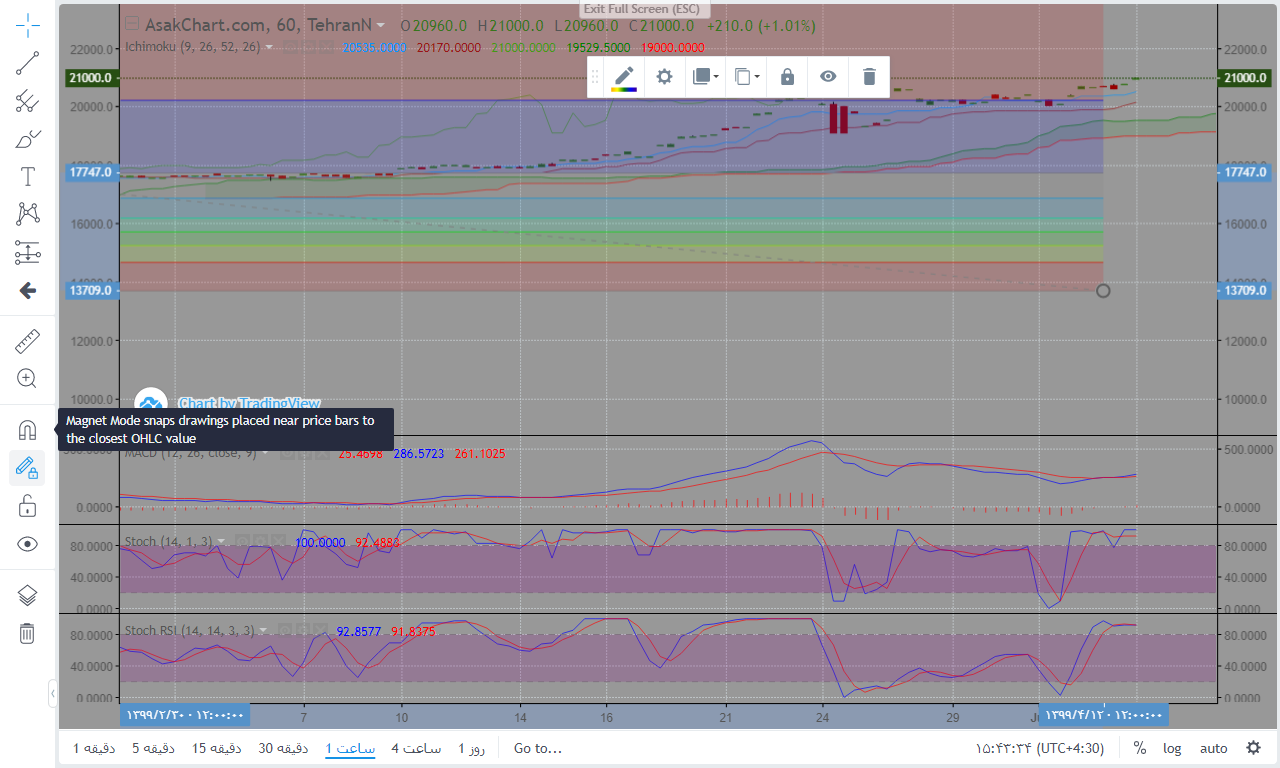Click the floating toolbar drag handle
The height and width of the screenshot is (768, 1280).
[596, 77]
